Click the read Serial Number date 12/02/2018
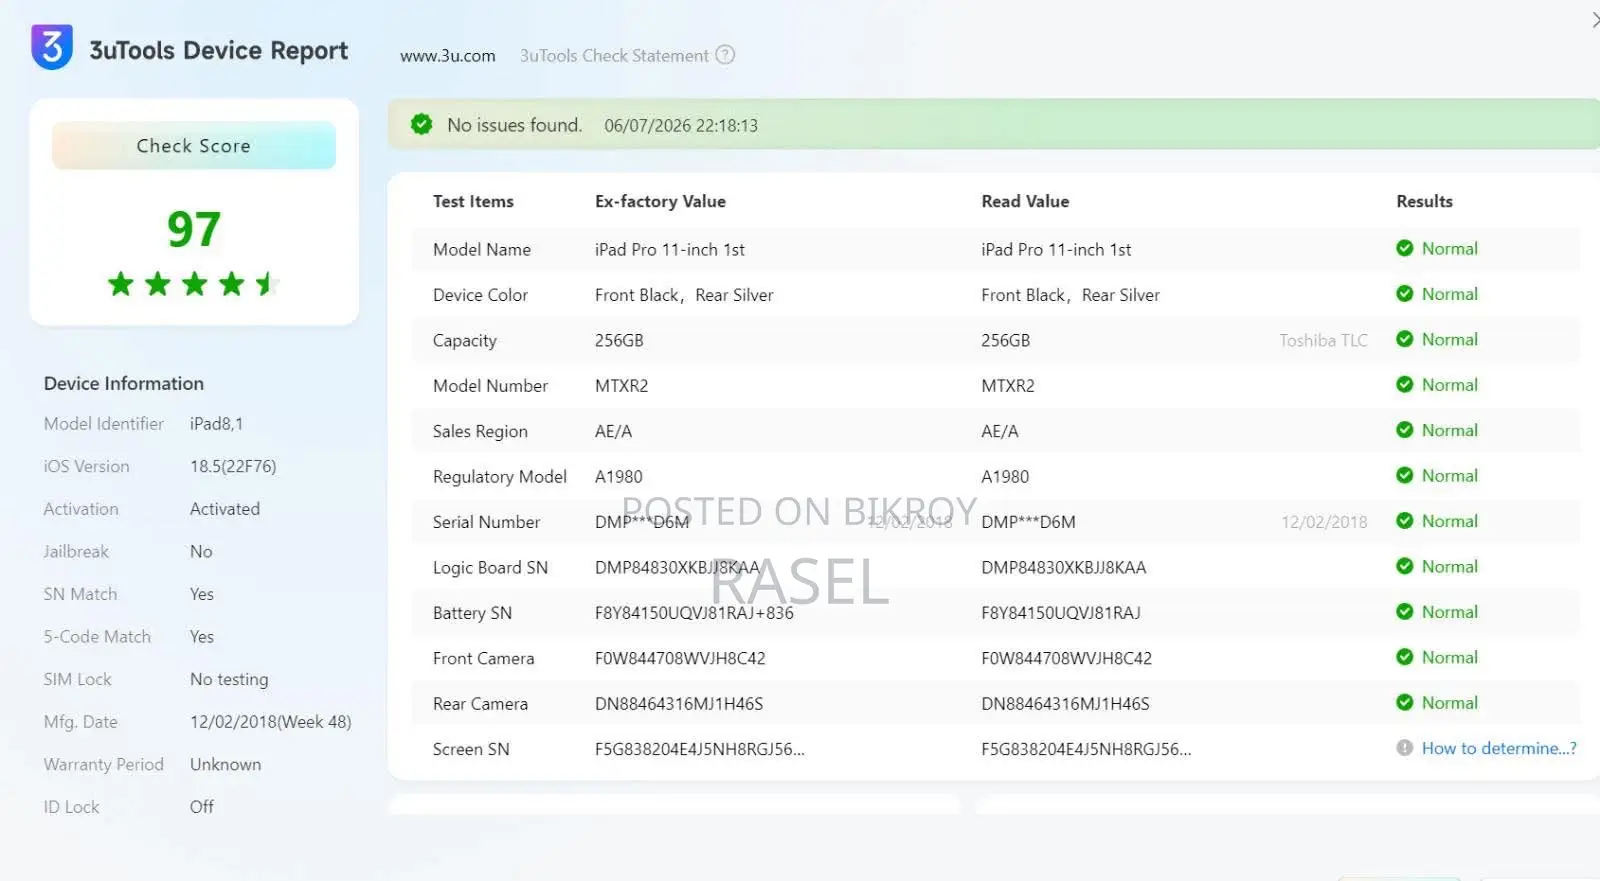The width and height of the screenshot is (1600, 881). 1324,522
